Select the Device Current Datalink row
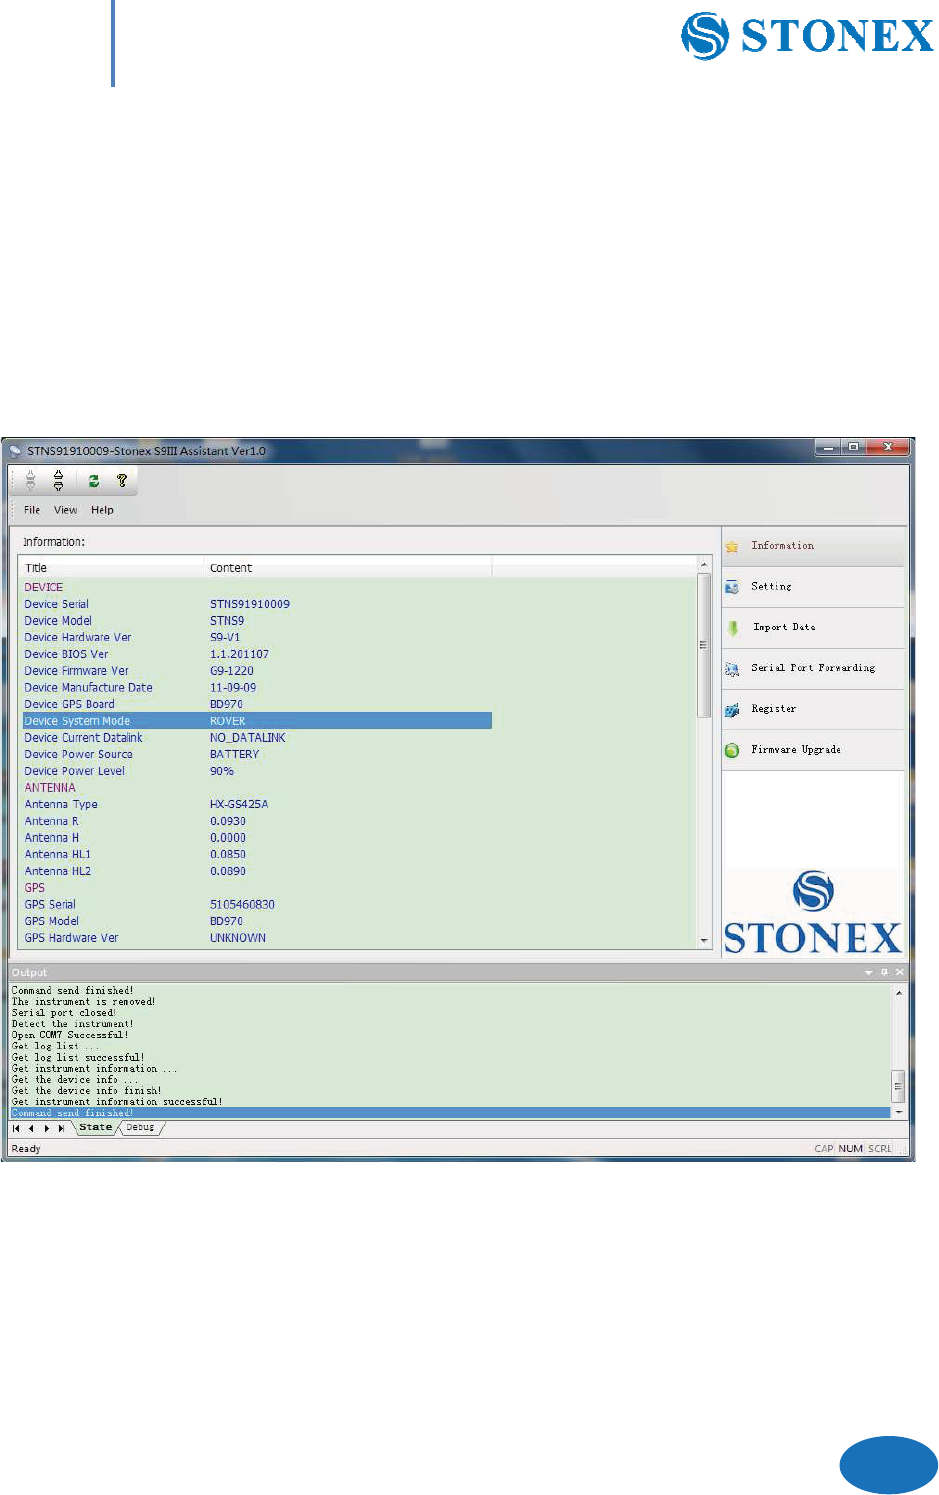 (256, 738)
